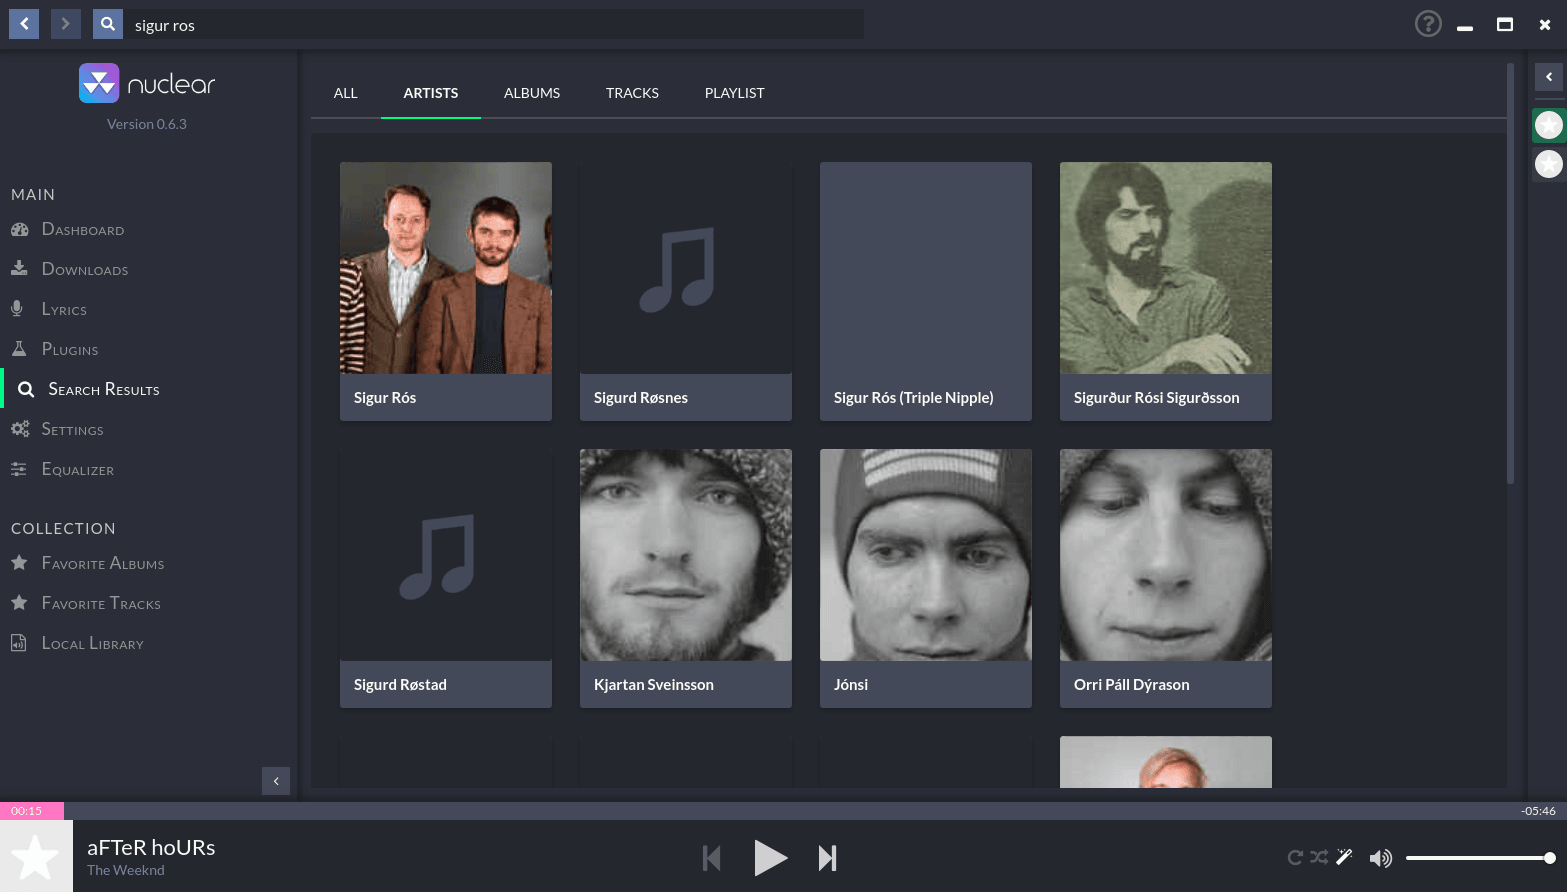Open Local Library
The width and height of the screenshot is (1567, 892).
93,643
